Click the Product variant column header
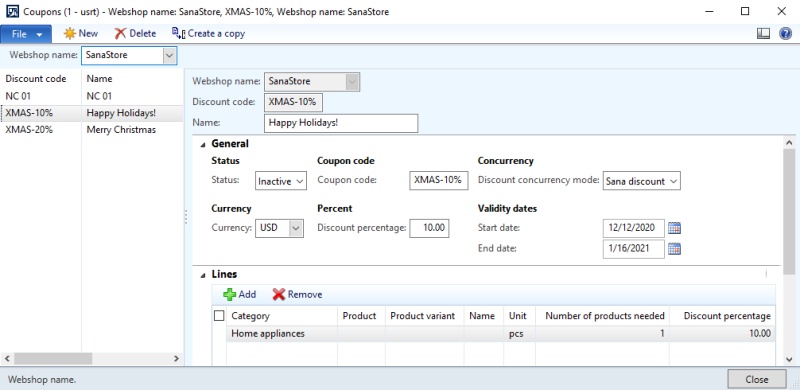The width and height of the screenshot is (800, 390). tap(424, 316)
